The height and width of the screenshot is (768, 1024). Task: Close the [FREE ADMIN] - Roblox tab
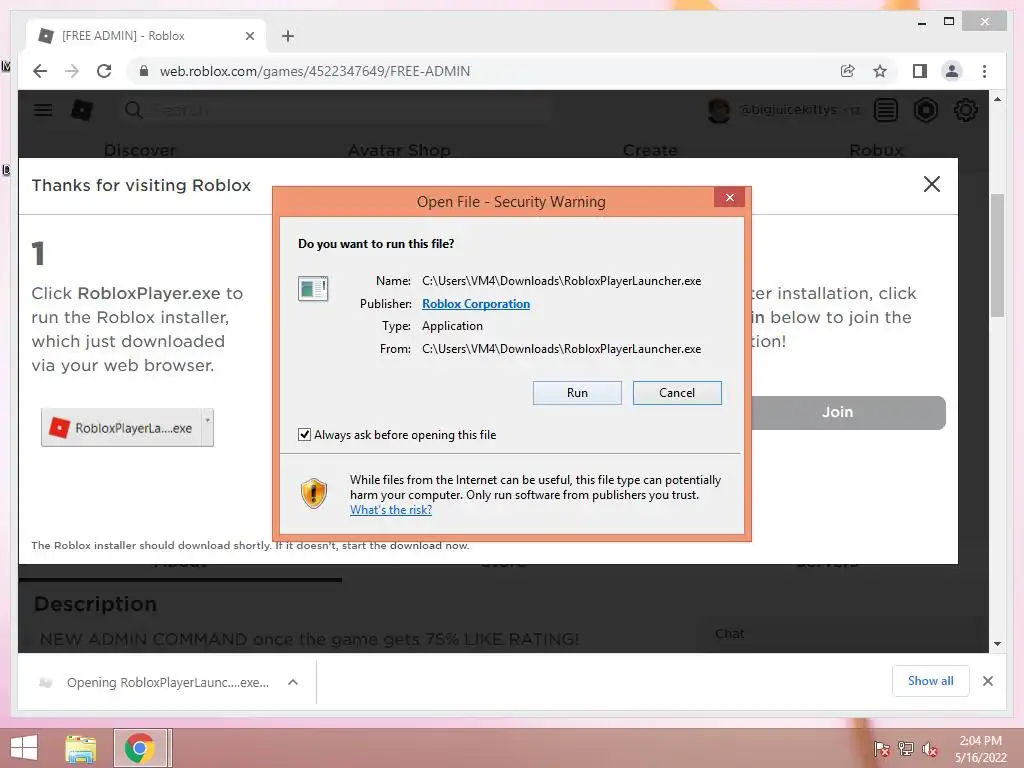click(x=249, y=36)
